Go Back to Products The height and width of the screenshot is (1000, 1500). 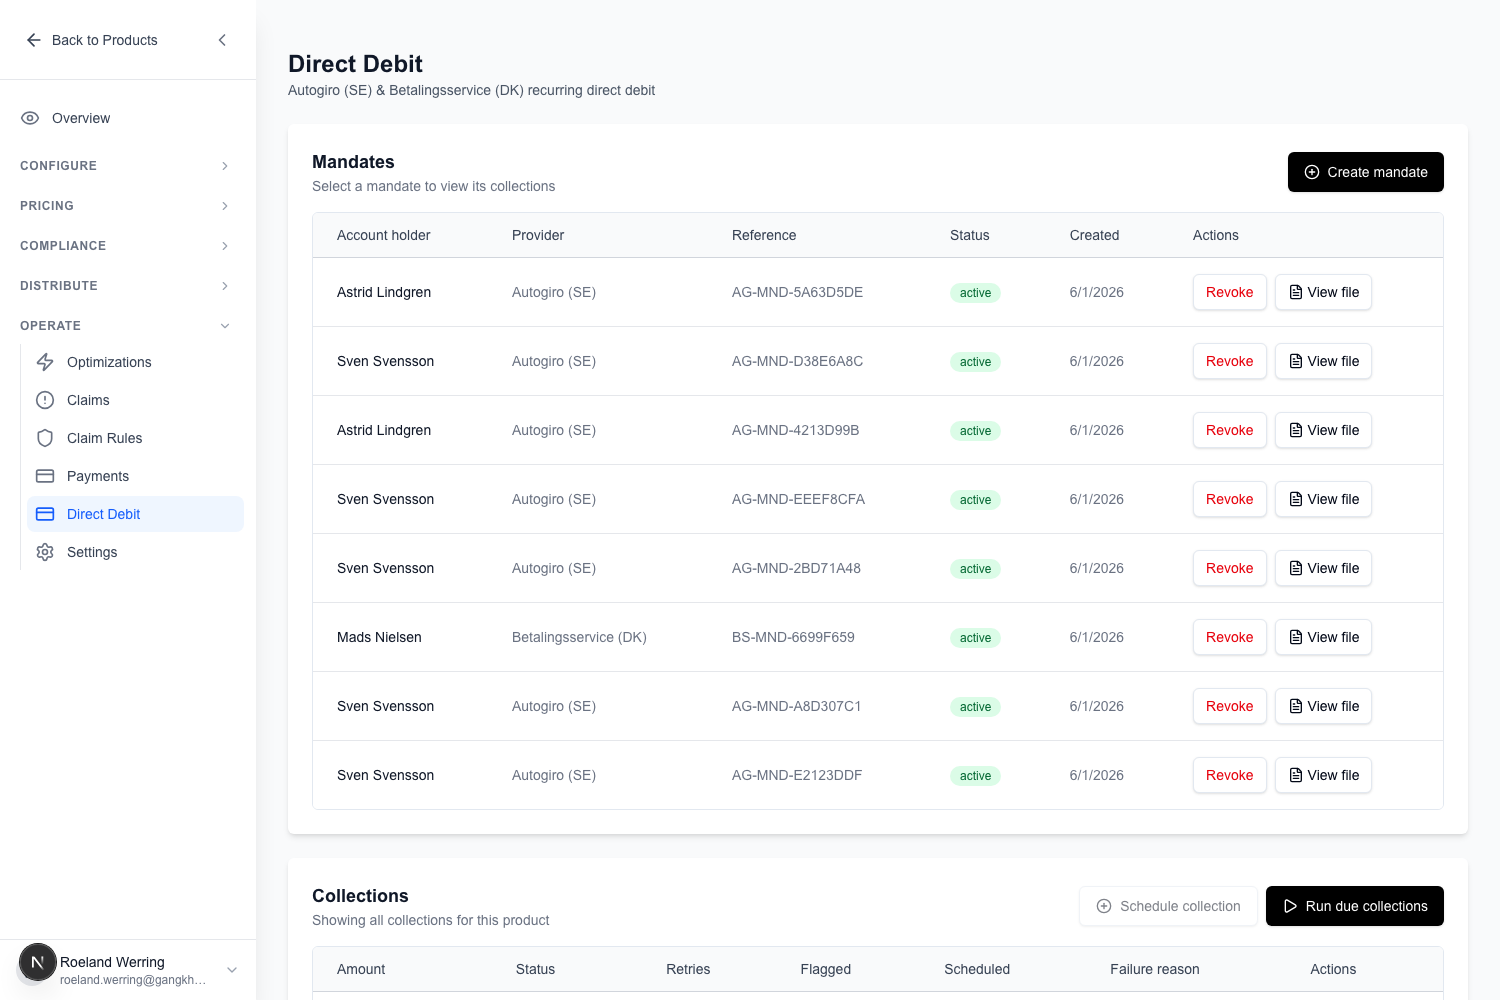[x=92, y=40]
